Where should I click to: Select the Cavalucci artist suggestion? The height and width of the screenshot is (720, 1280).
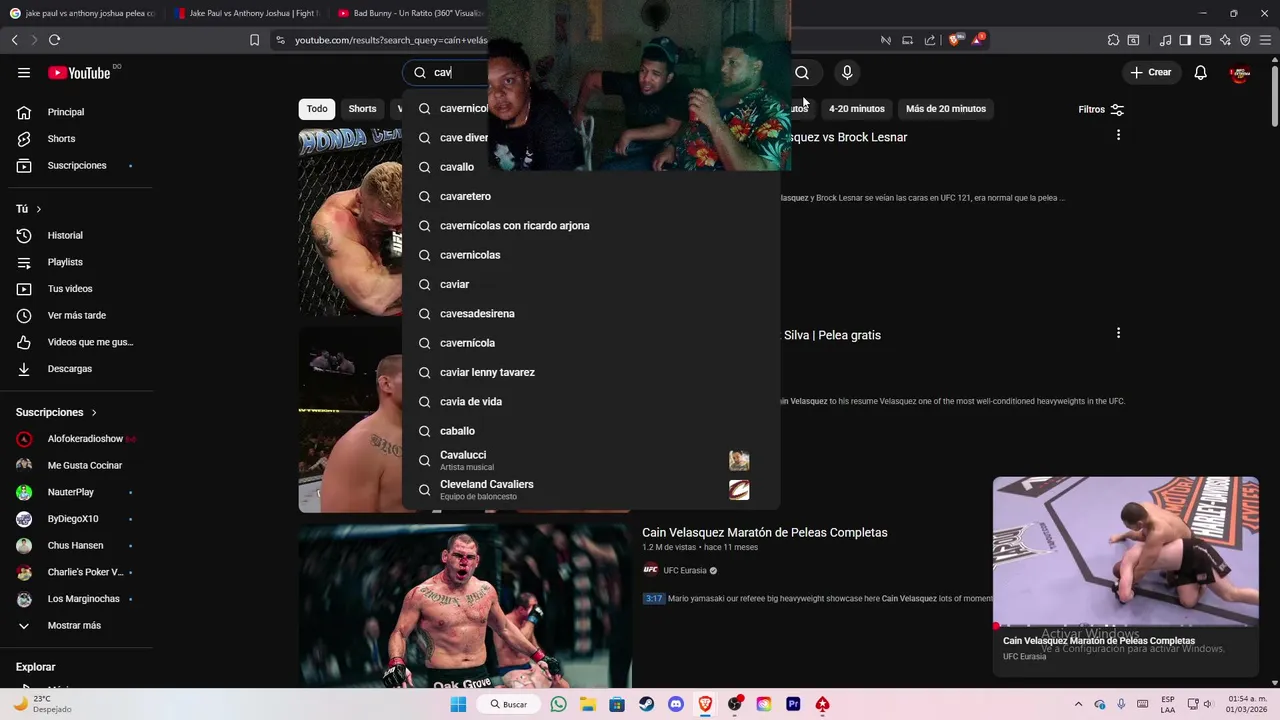[x=590, y=460]
